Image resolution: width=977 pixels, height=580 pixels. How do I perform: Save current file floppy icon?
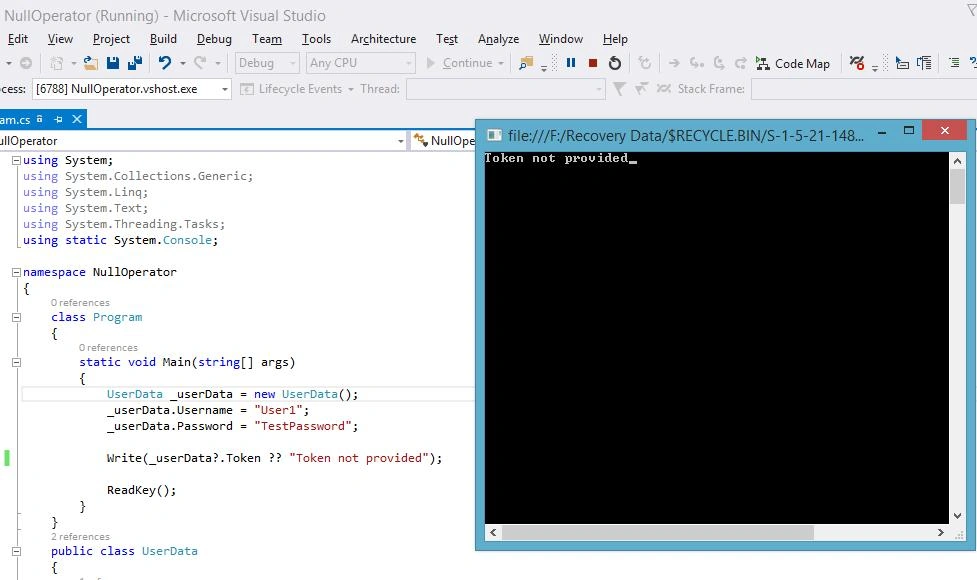pyautogui.click(x=113, y=63)
